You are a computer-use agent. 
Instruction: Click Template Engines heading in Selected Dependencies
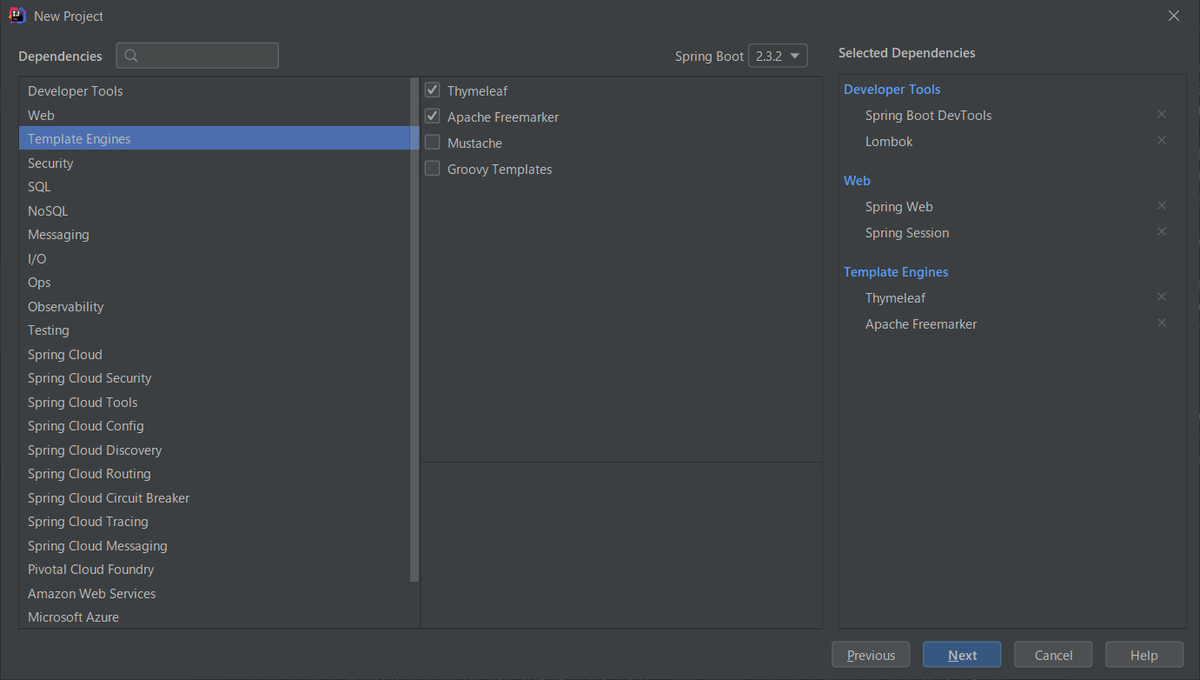point(896,271)
